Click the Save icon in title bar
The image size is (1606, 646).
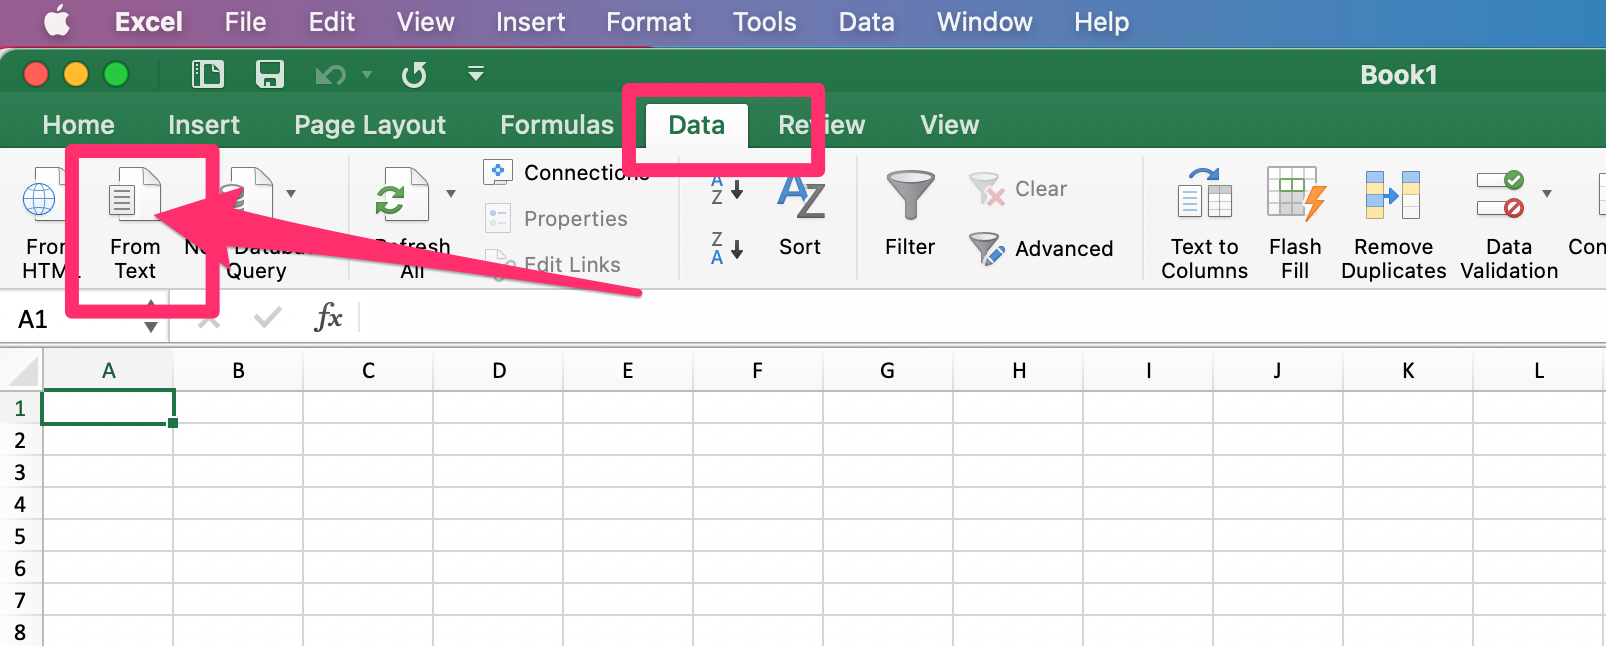tap(270, 74)
